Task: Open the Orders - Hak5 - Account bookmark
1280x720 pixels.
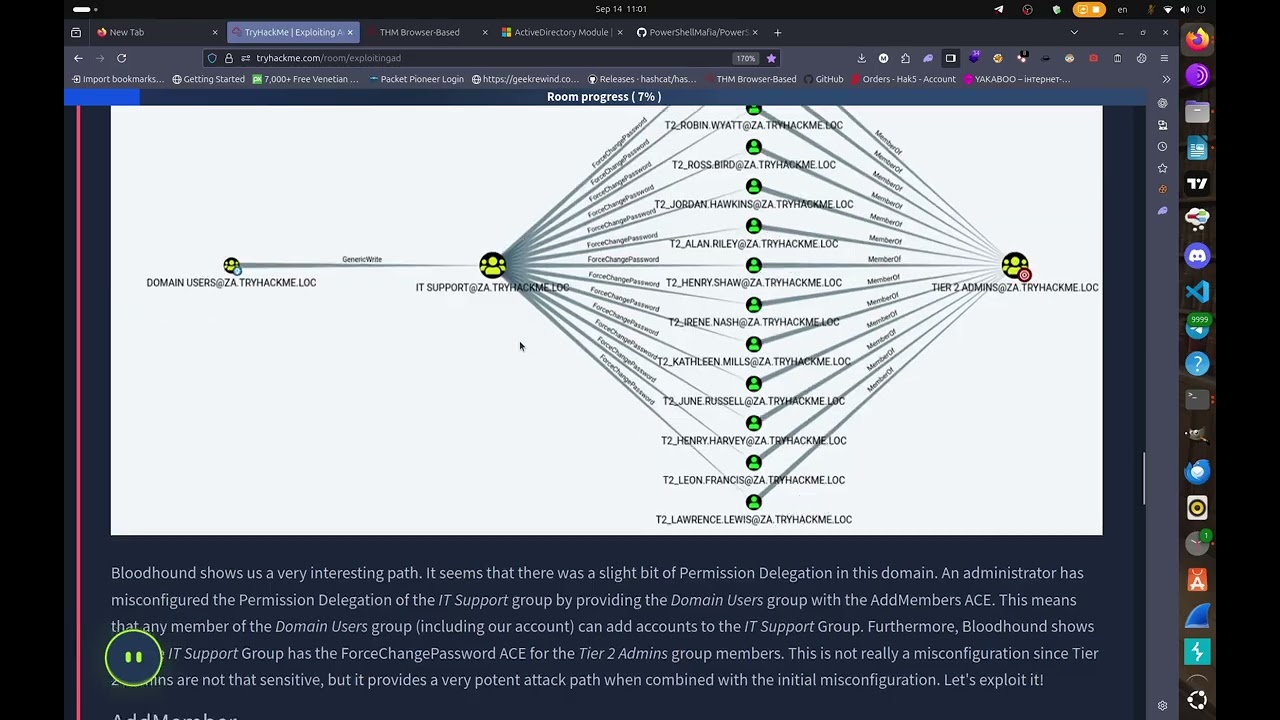Action: click(x=903, y=79)
